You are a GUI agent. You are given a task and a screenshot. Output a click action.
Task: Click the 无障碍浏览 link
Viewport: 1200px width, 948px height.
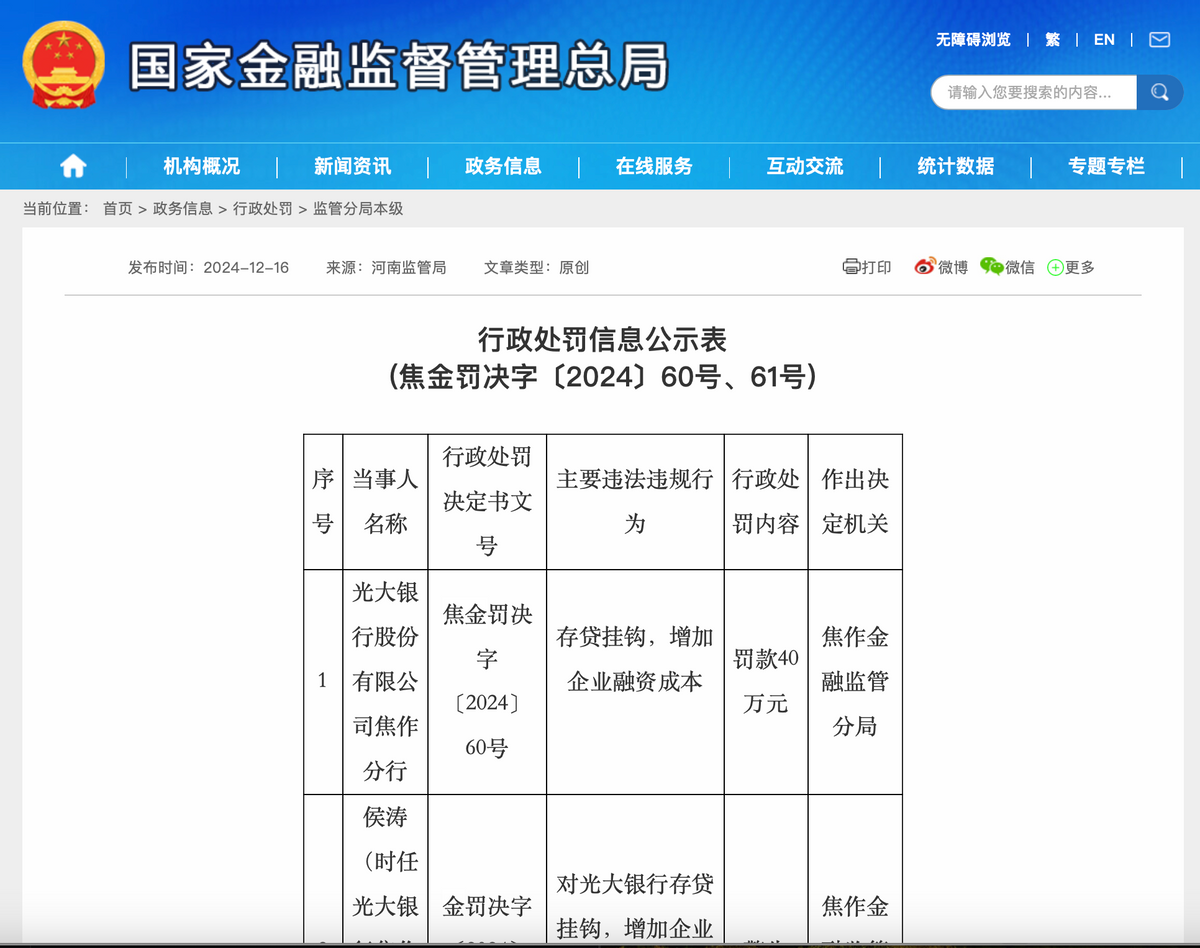(x=973, y=40)
